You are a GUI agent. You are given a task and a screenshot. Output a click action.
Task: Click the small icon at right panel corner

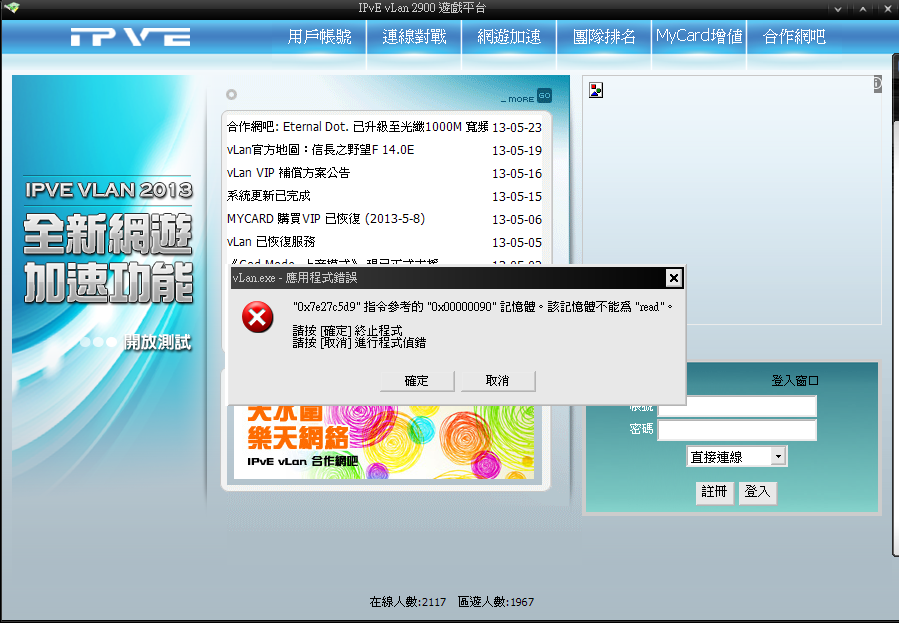(877, 84)
